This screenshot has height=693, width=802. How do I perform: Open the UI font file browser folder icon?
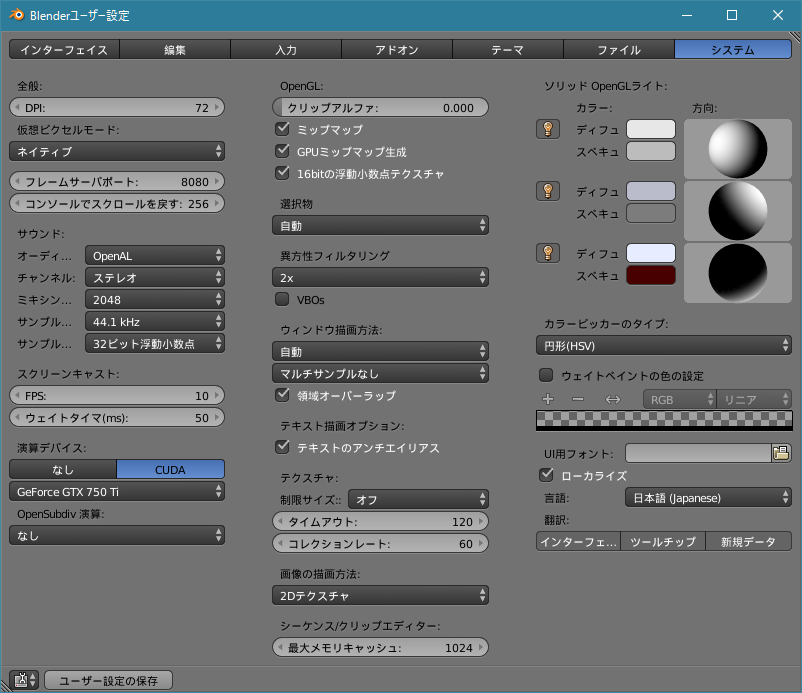pos(781,453)
